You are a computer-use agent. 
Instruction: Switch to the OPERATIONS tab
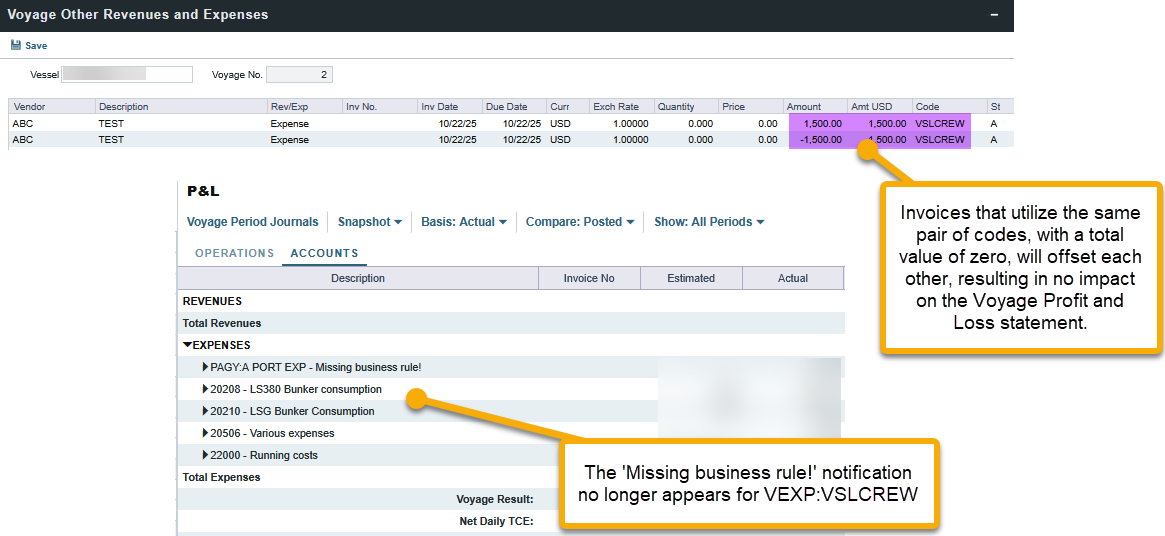tap(234, 253)
